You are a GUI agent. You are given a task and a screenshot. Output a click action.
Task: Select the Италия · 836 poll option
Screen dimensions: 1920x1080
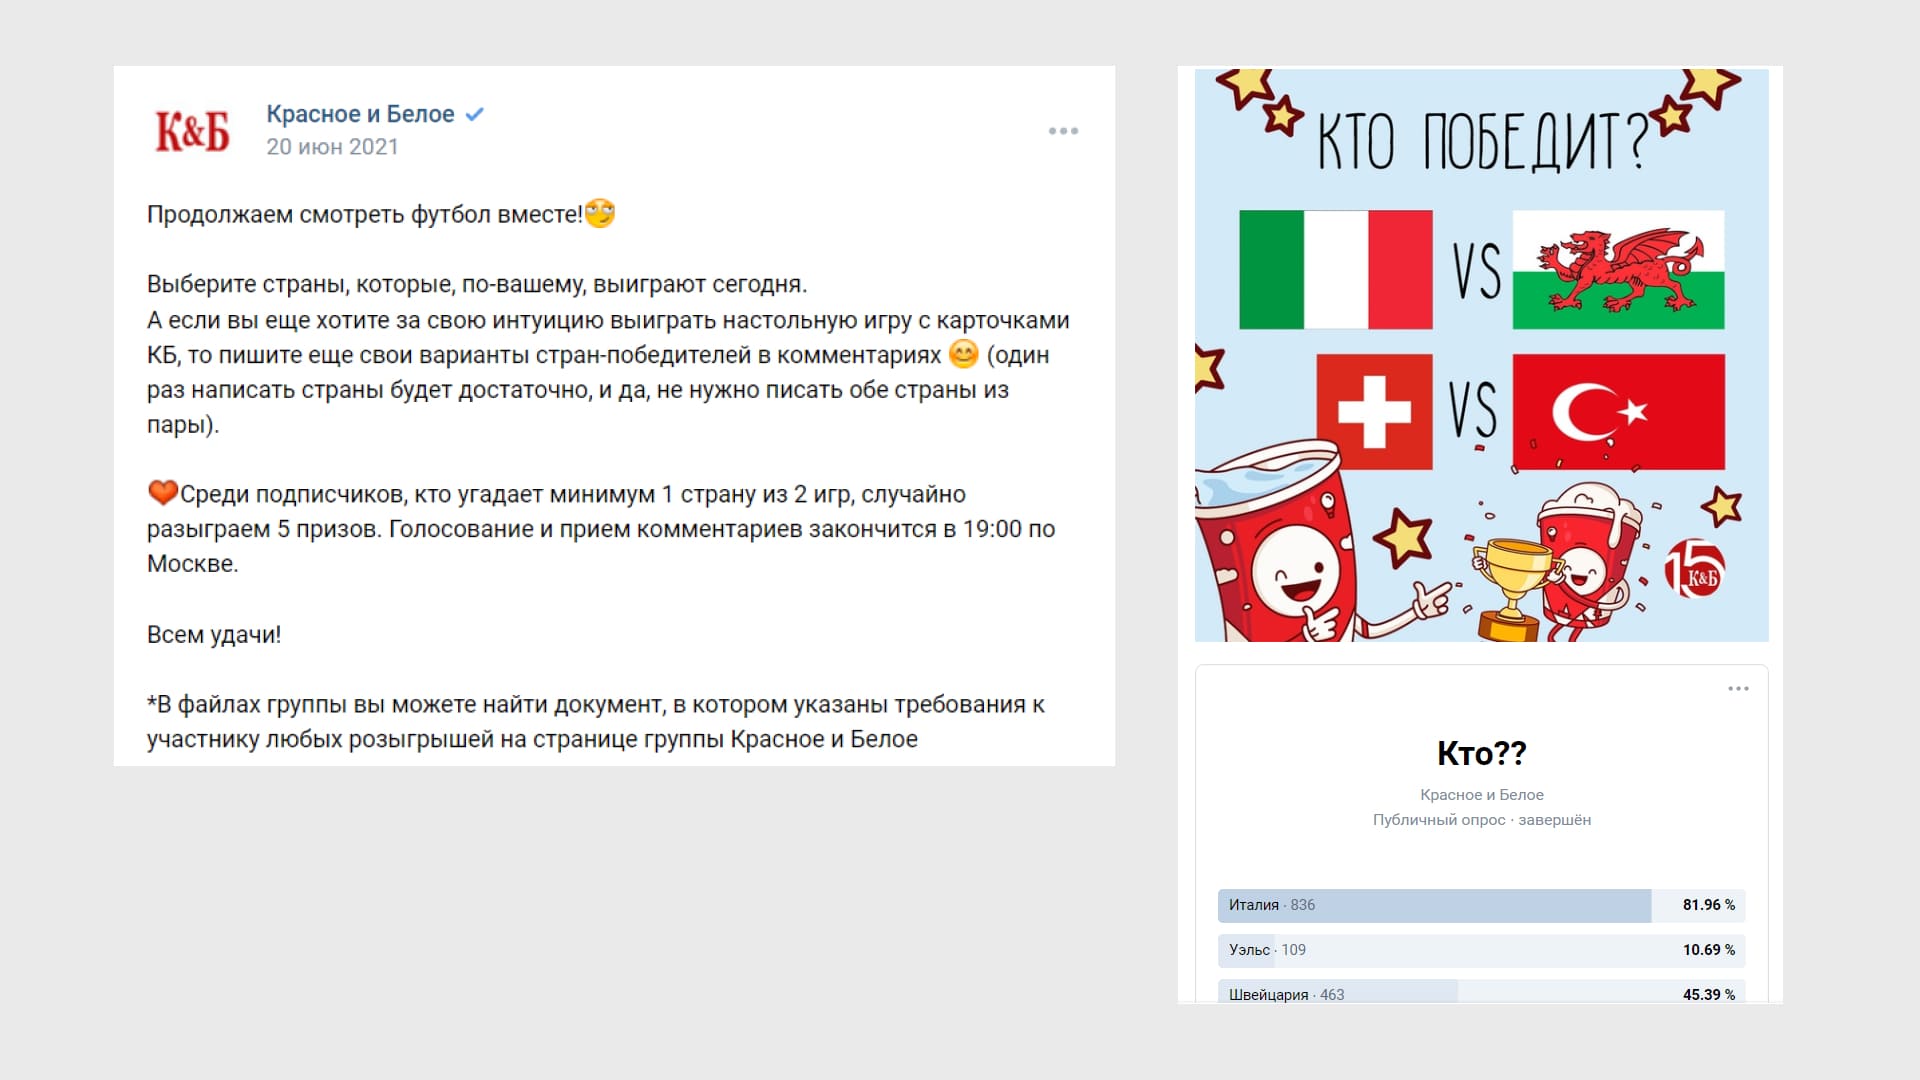point(1481,905)
